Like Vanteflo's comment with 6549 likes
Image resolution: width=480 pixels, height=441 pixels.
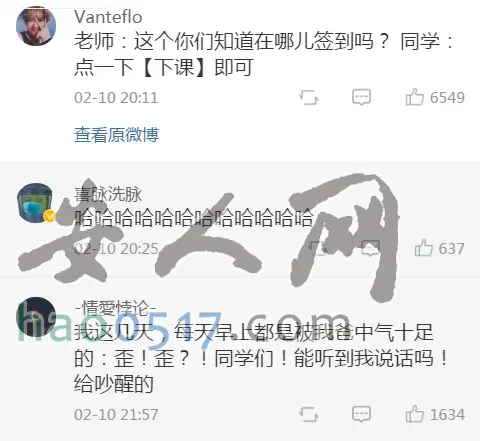pos(435,97)
